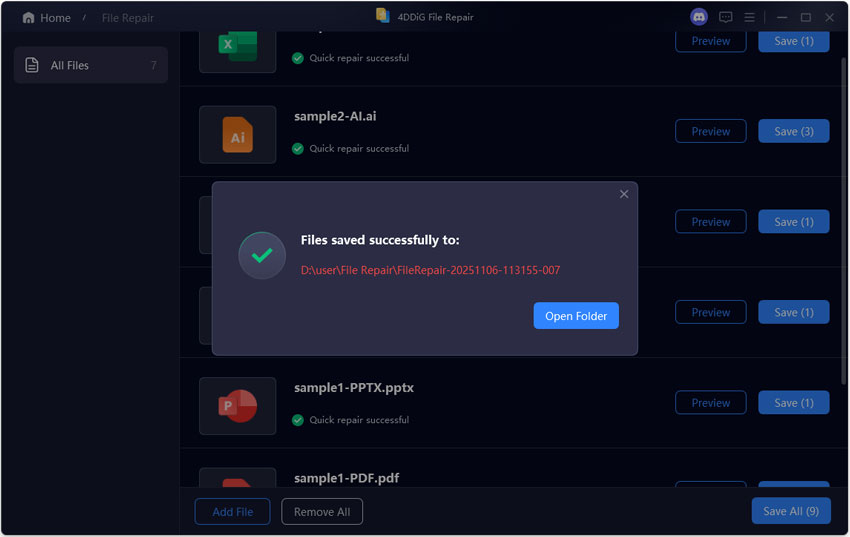Click the PowerPoint file icon
850x537 pixels.
pos(238,406)
